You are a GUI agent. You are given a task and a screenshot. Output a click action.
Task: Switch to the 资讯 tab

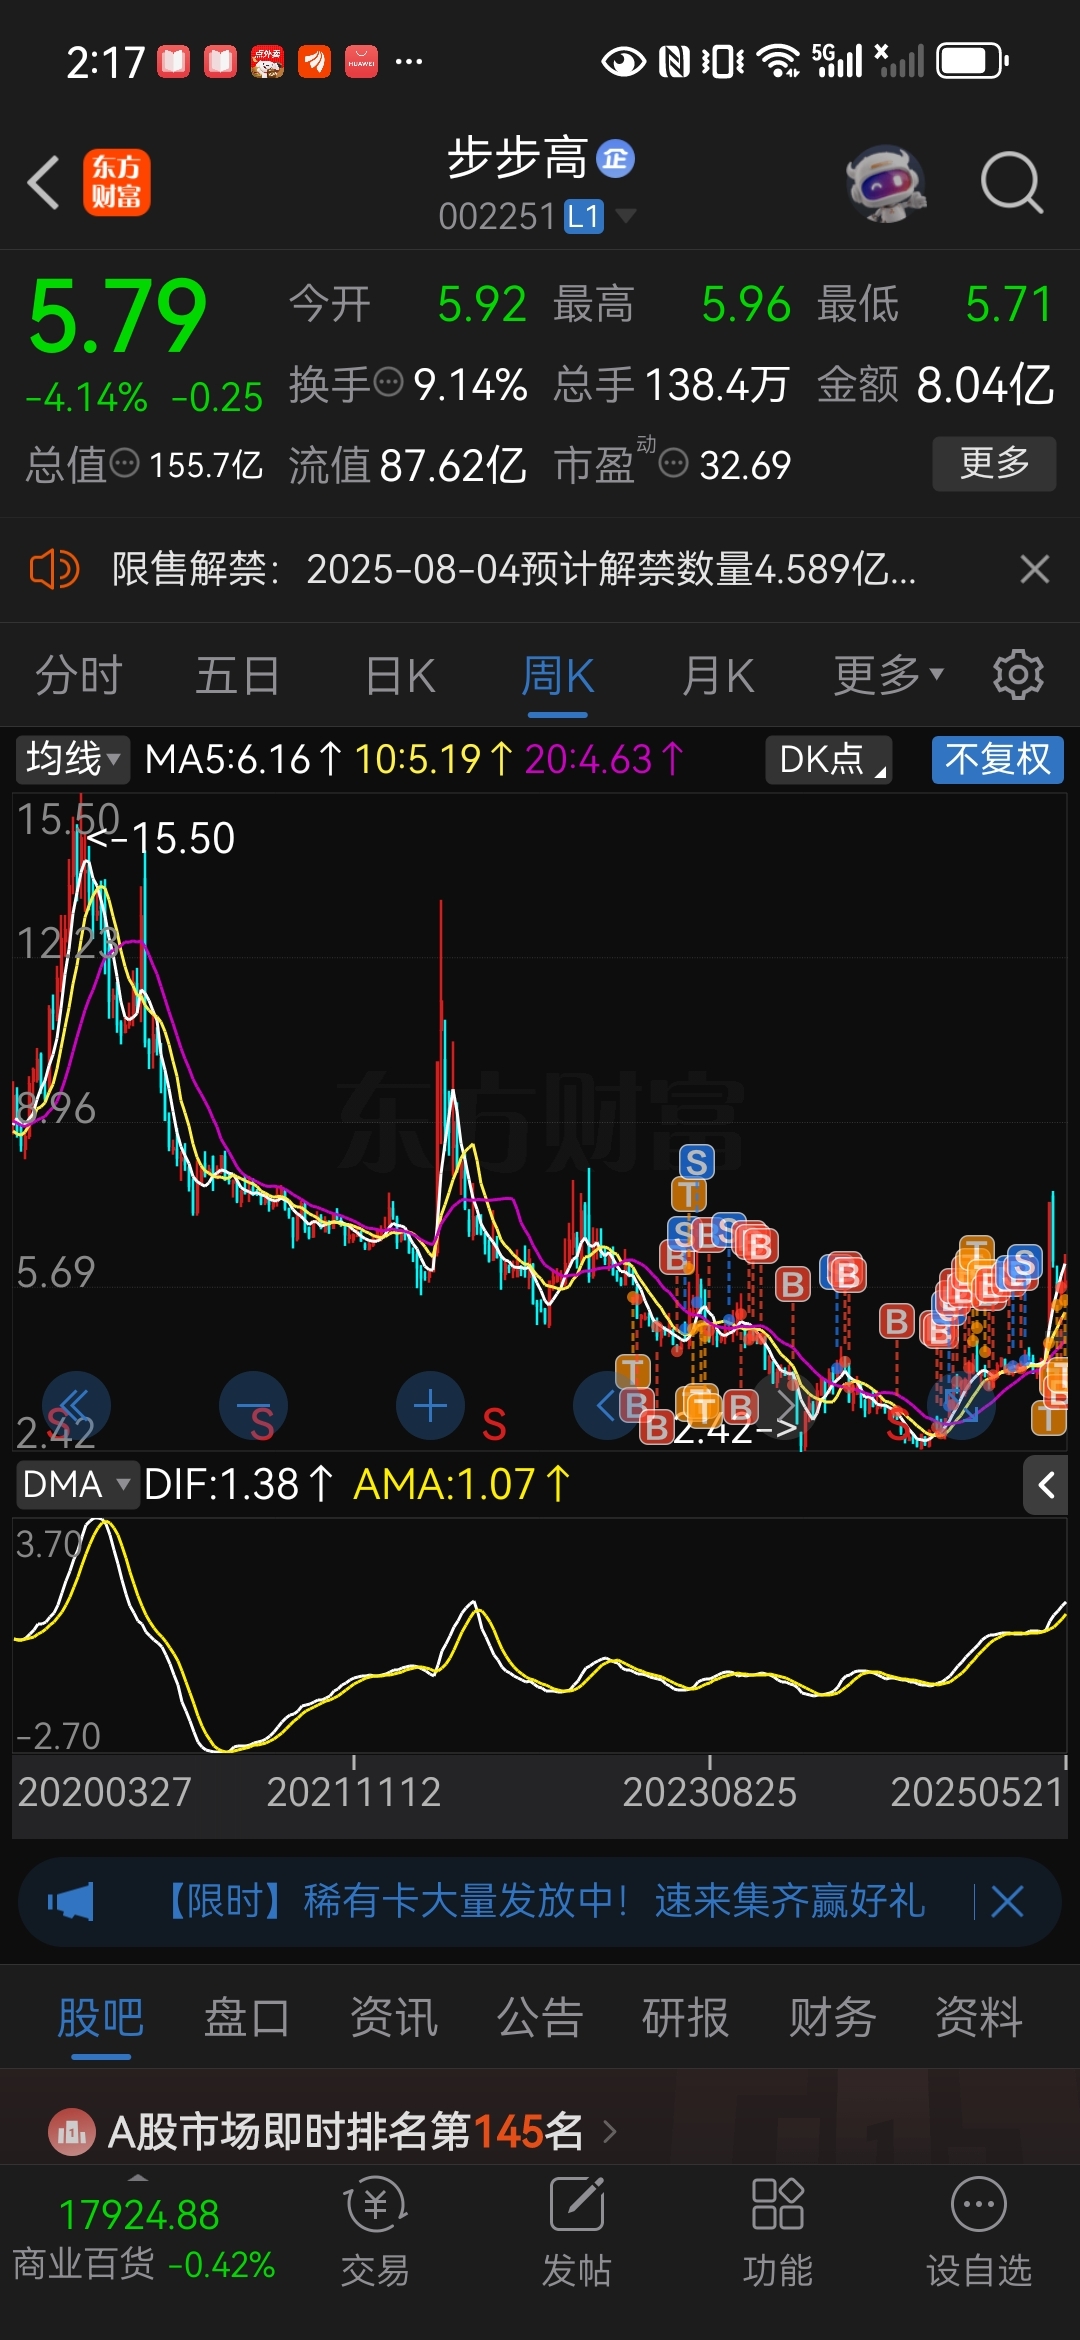[x=394, y=2017]
